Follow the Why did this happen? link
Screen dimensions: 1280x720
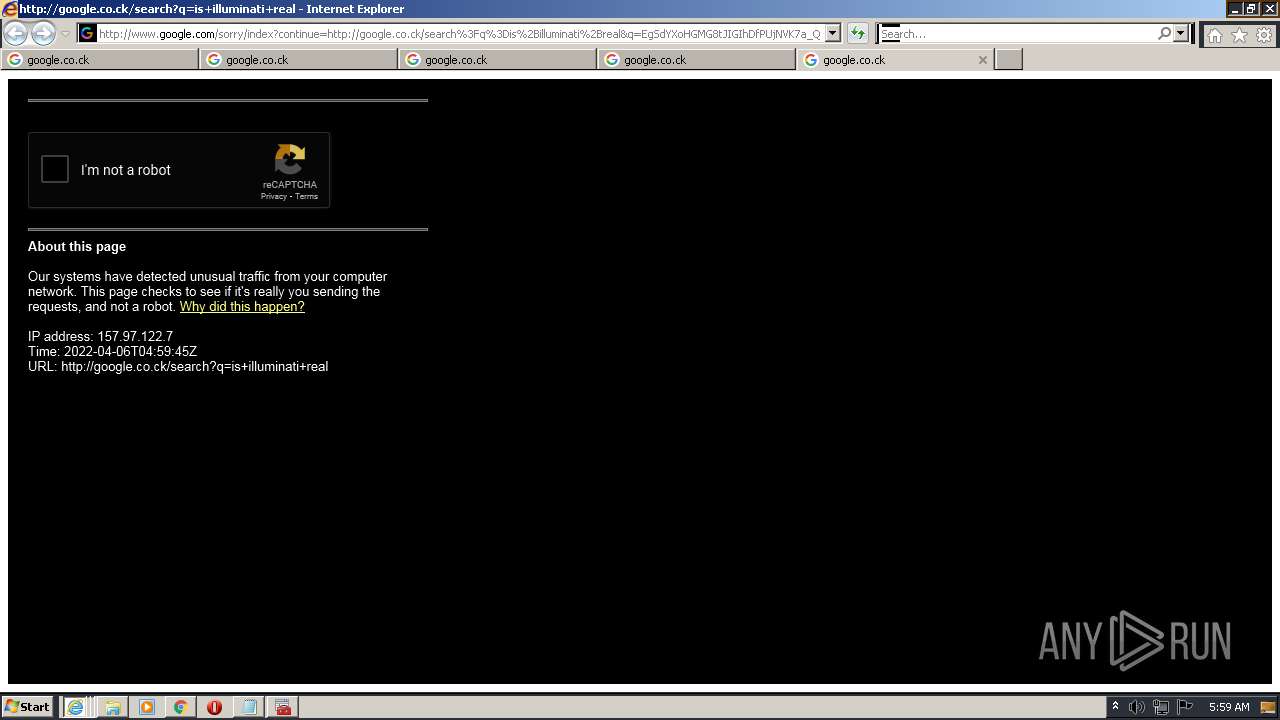pyautogui.click(x=242, y=307)
